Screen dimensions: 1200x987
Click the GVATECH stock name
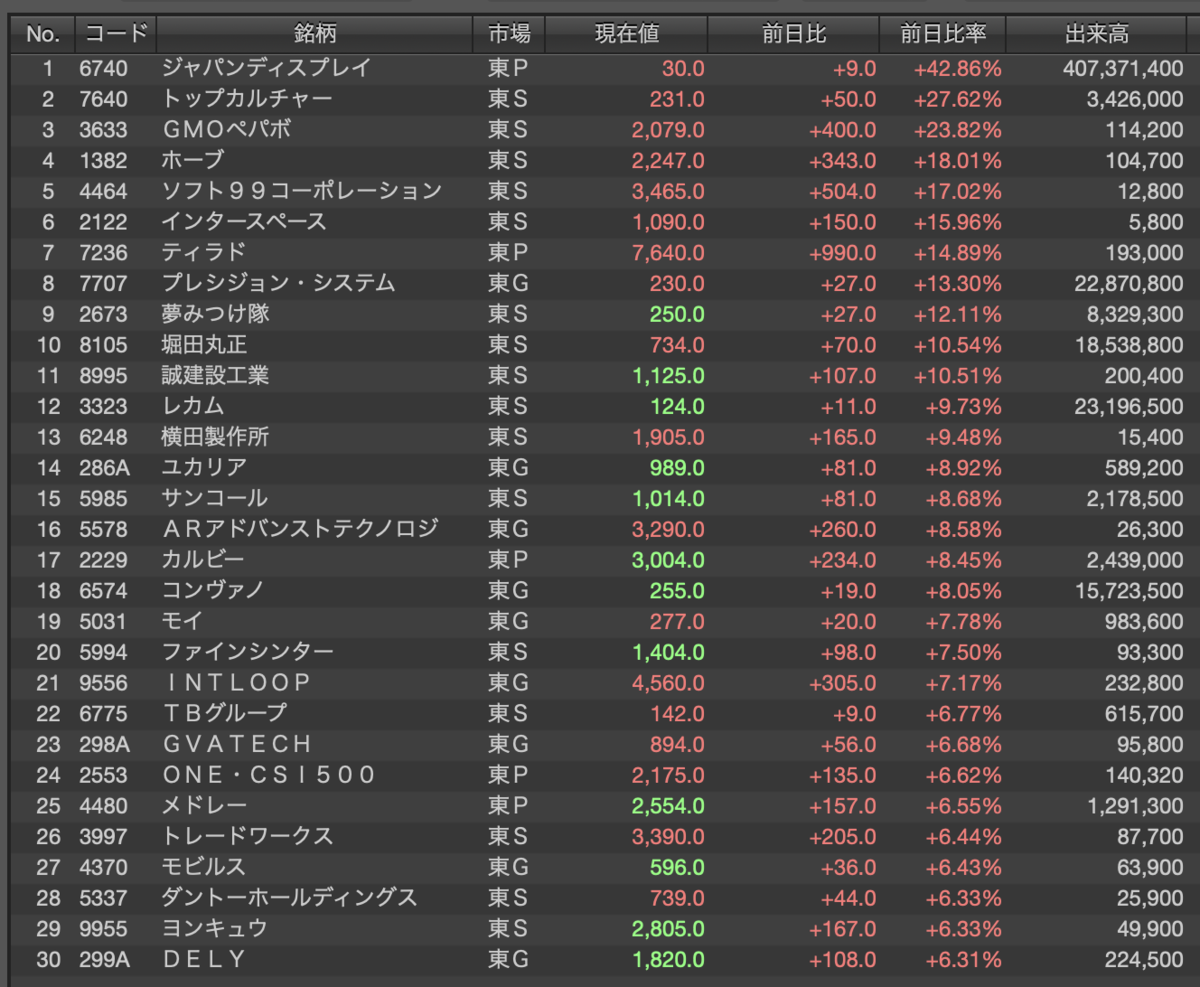236,744
